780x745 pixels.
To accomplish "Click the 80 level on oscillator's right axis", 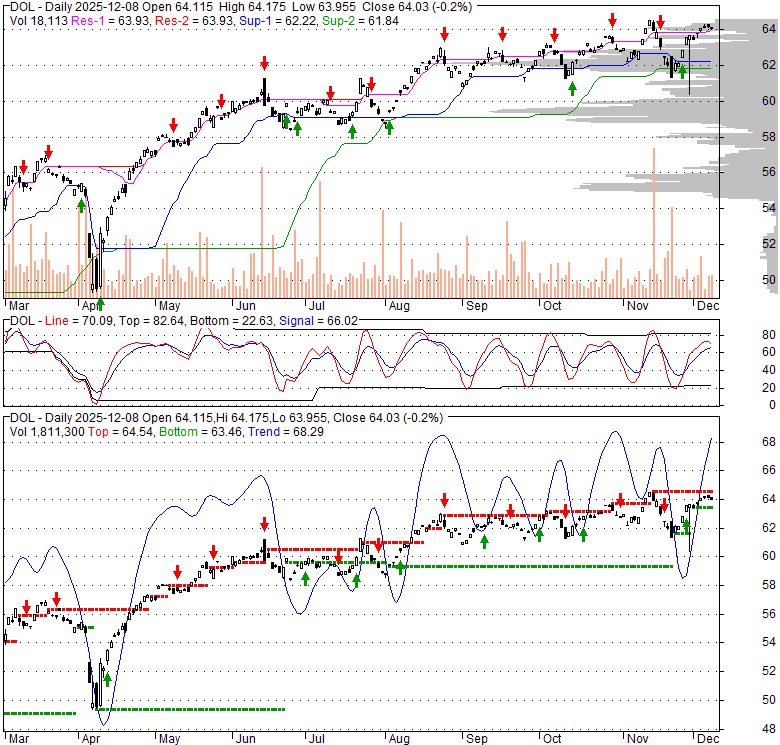I will click(x=739, y=334).
